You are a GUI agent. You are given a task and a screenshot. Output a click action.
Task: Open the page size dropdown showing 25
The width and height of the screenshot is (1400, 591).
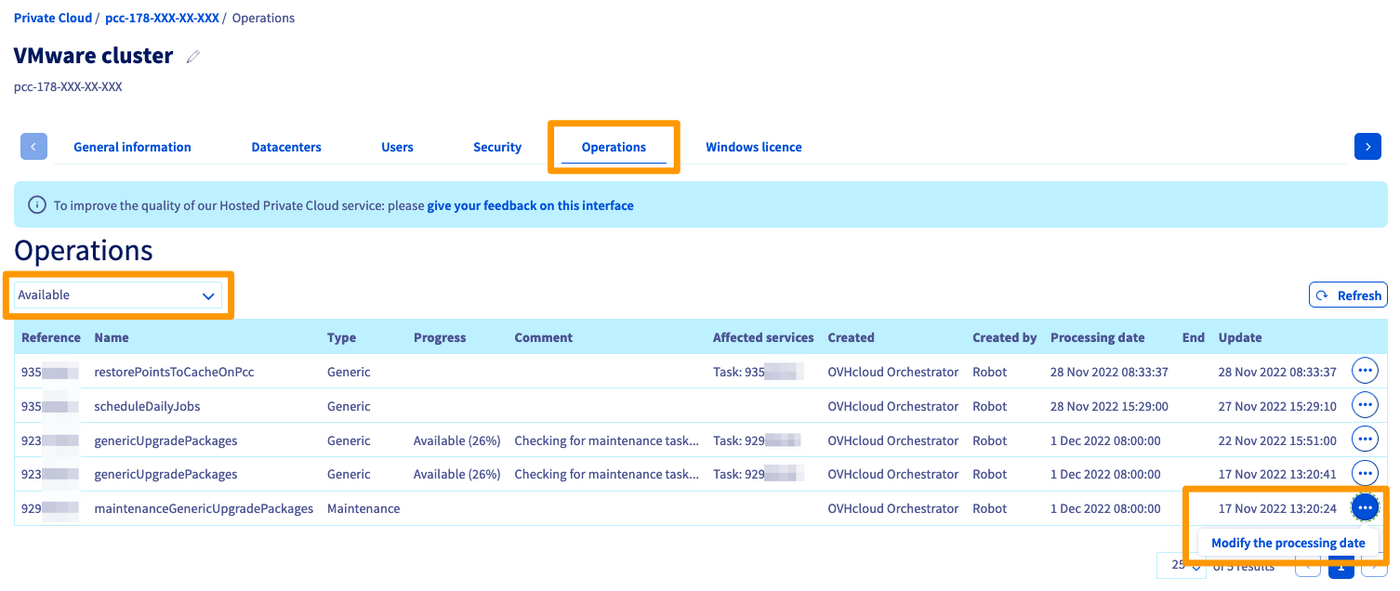pos(1180,566)
